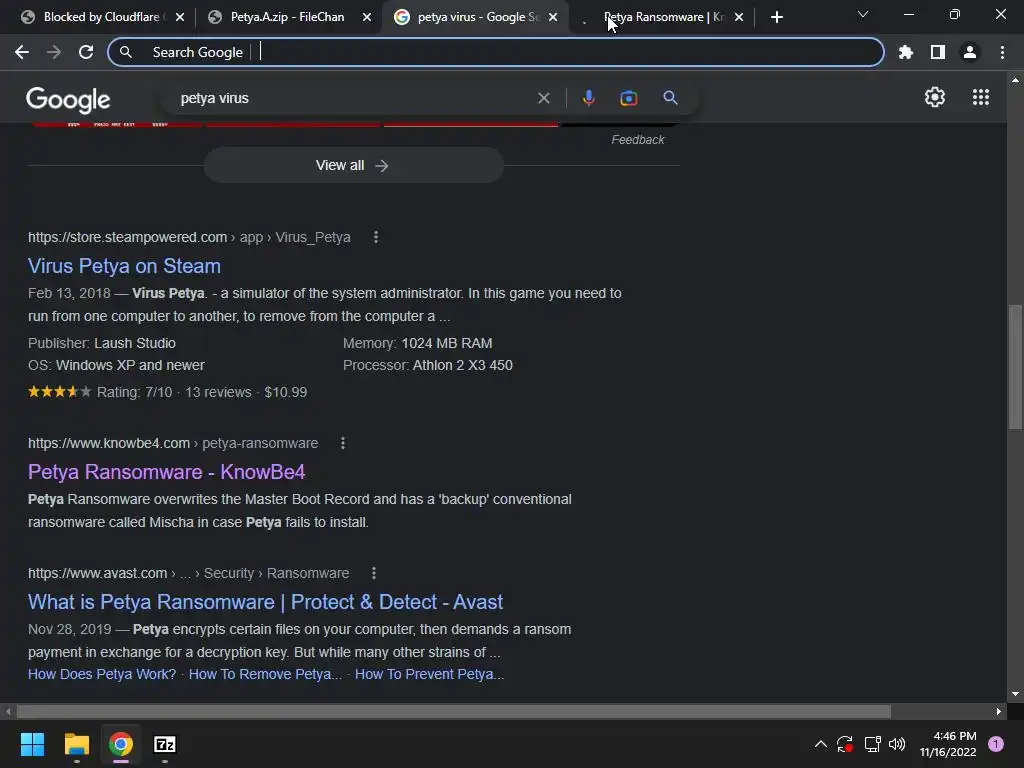This screenshot has width=1024, height=768.
Task: Click the scroll down arrow
Action: pos(1015,694)
